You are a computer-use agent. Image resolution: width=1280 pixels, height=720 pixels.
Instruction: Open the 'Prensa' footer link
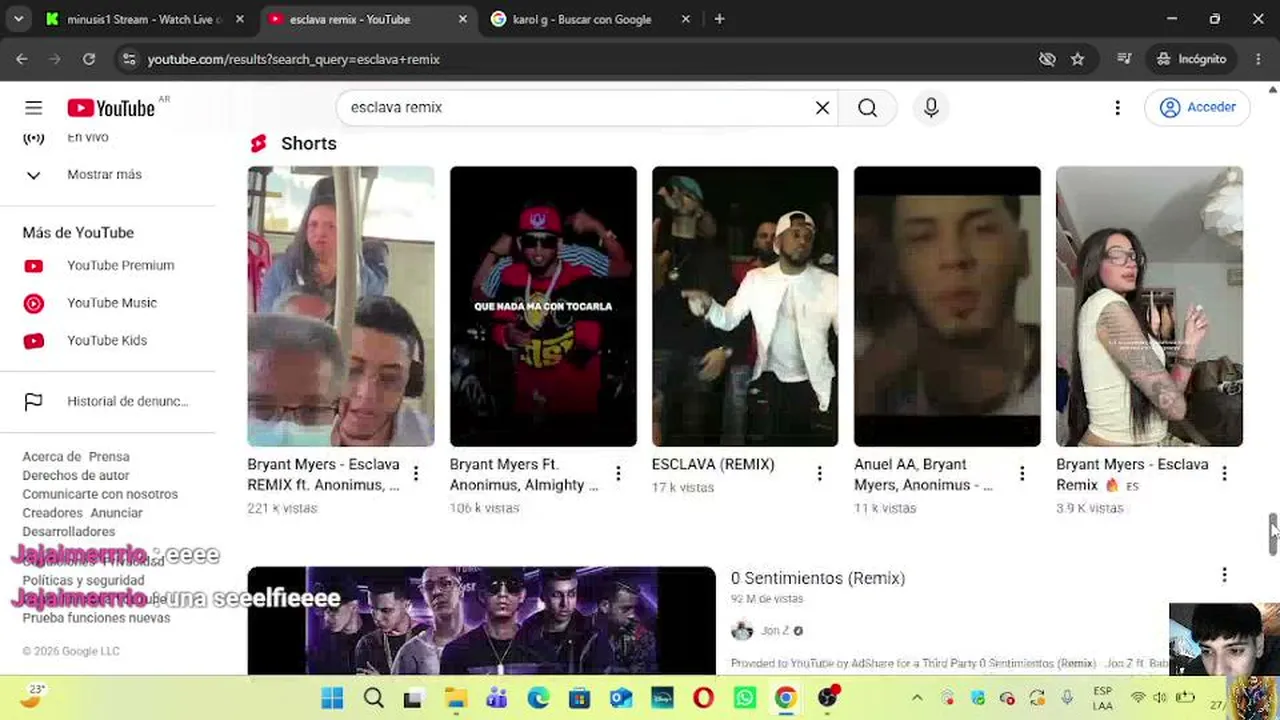pos(109,457)
